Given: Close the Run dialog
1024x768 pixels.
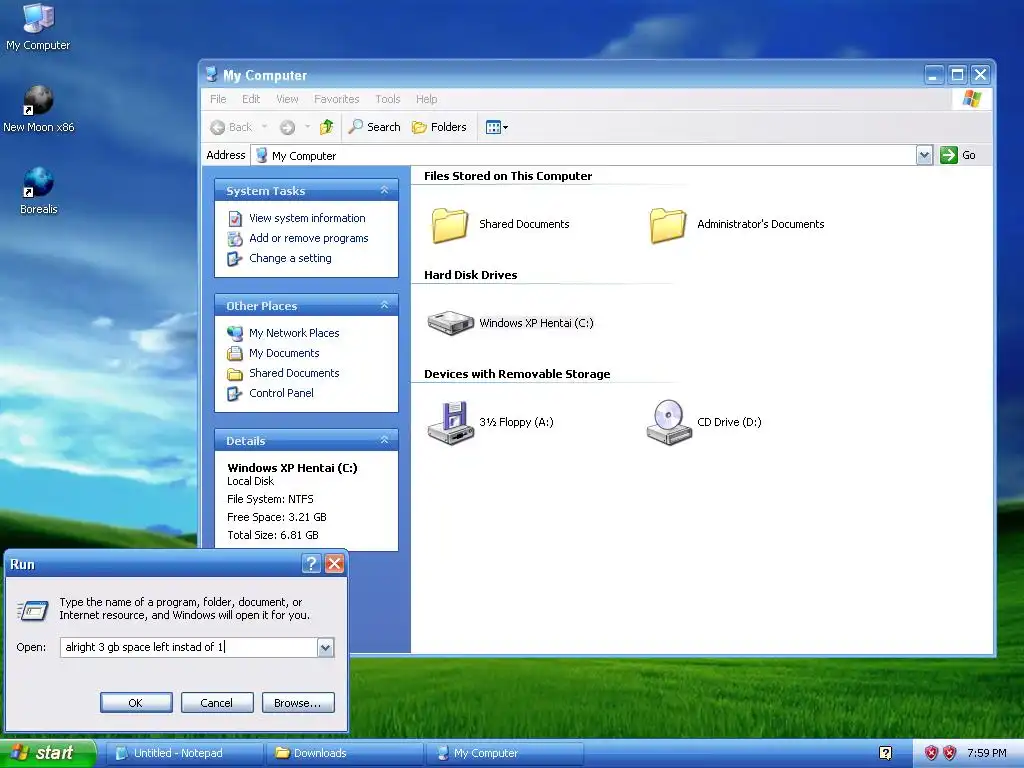Looking at the screenshot, I should point(334,564).
